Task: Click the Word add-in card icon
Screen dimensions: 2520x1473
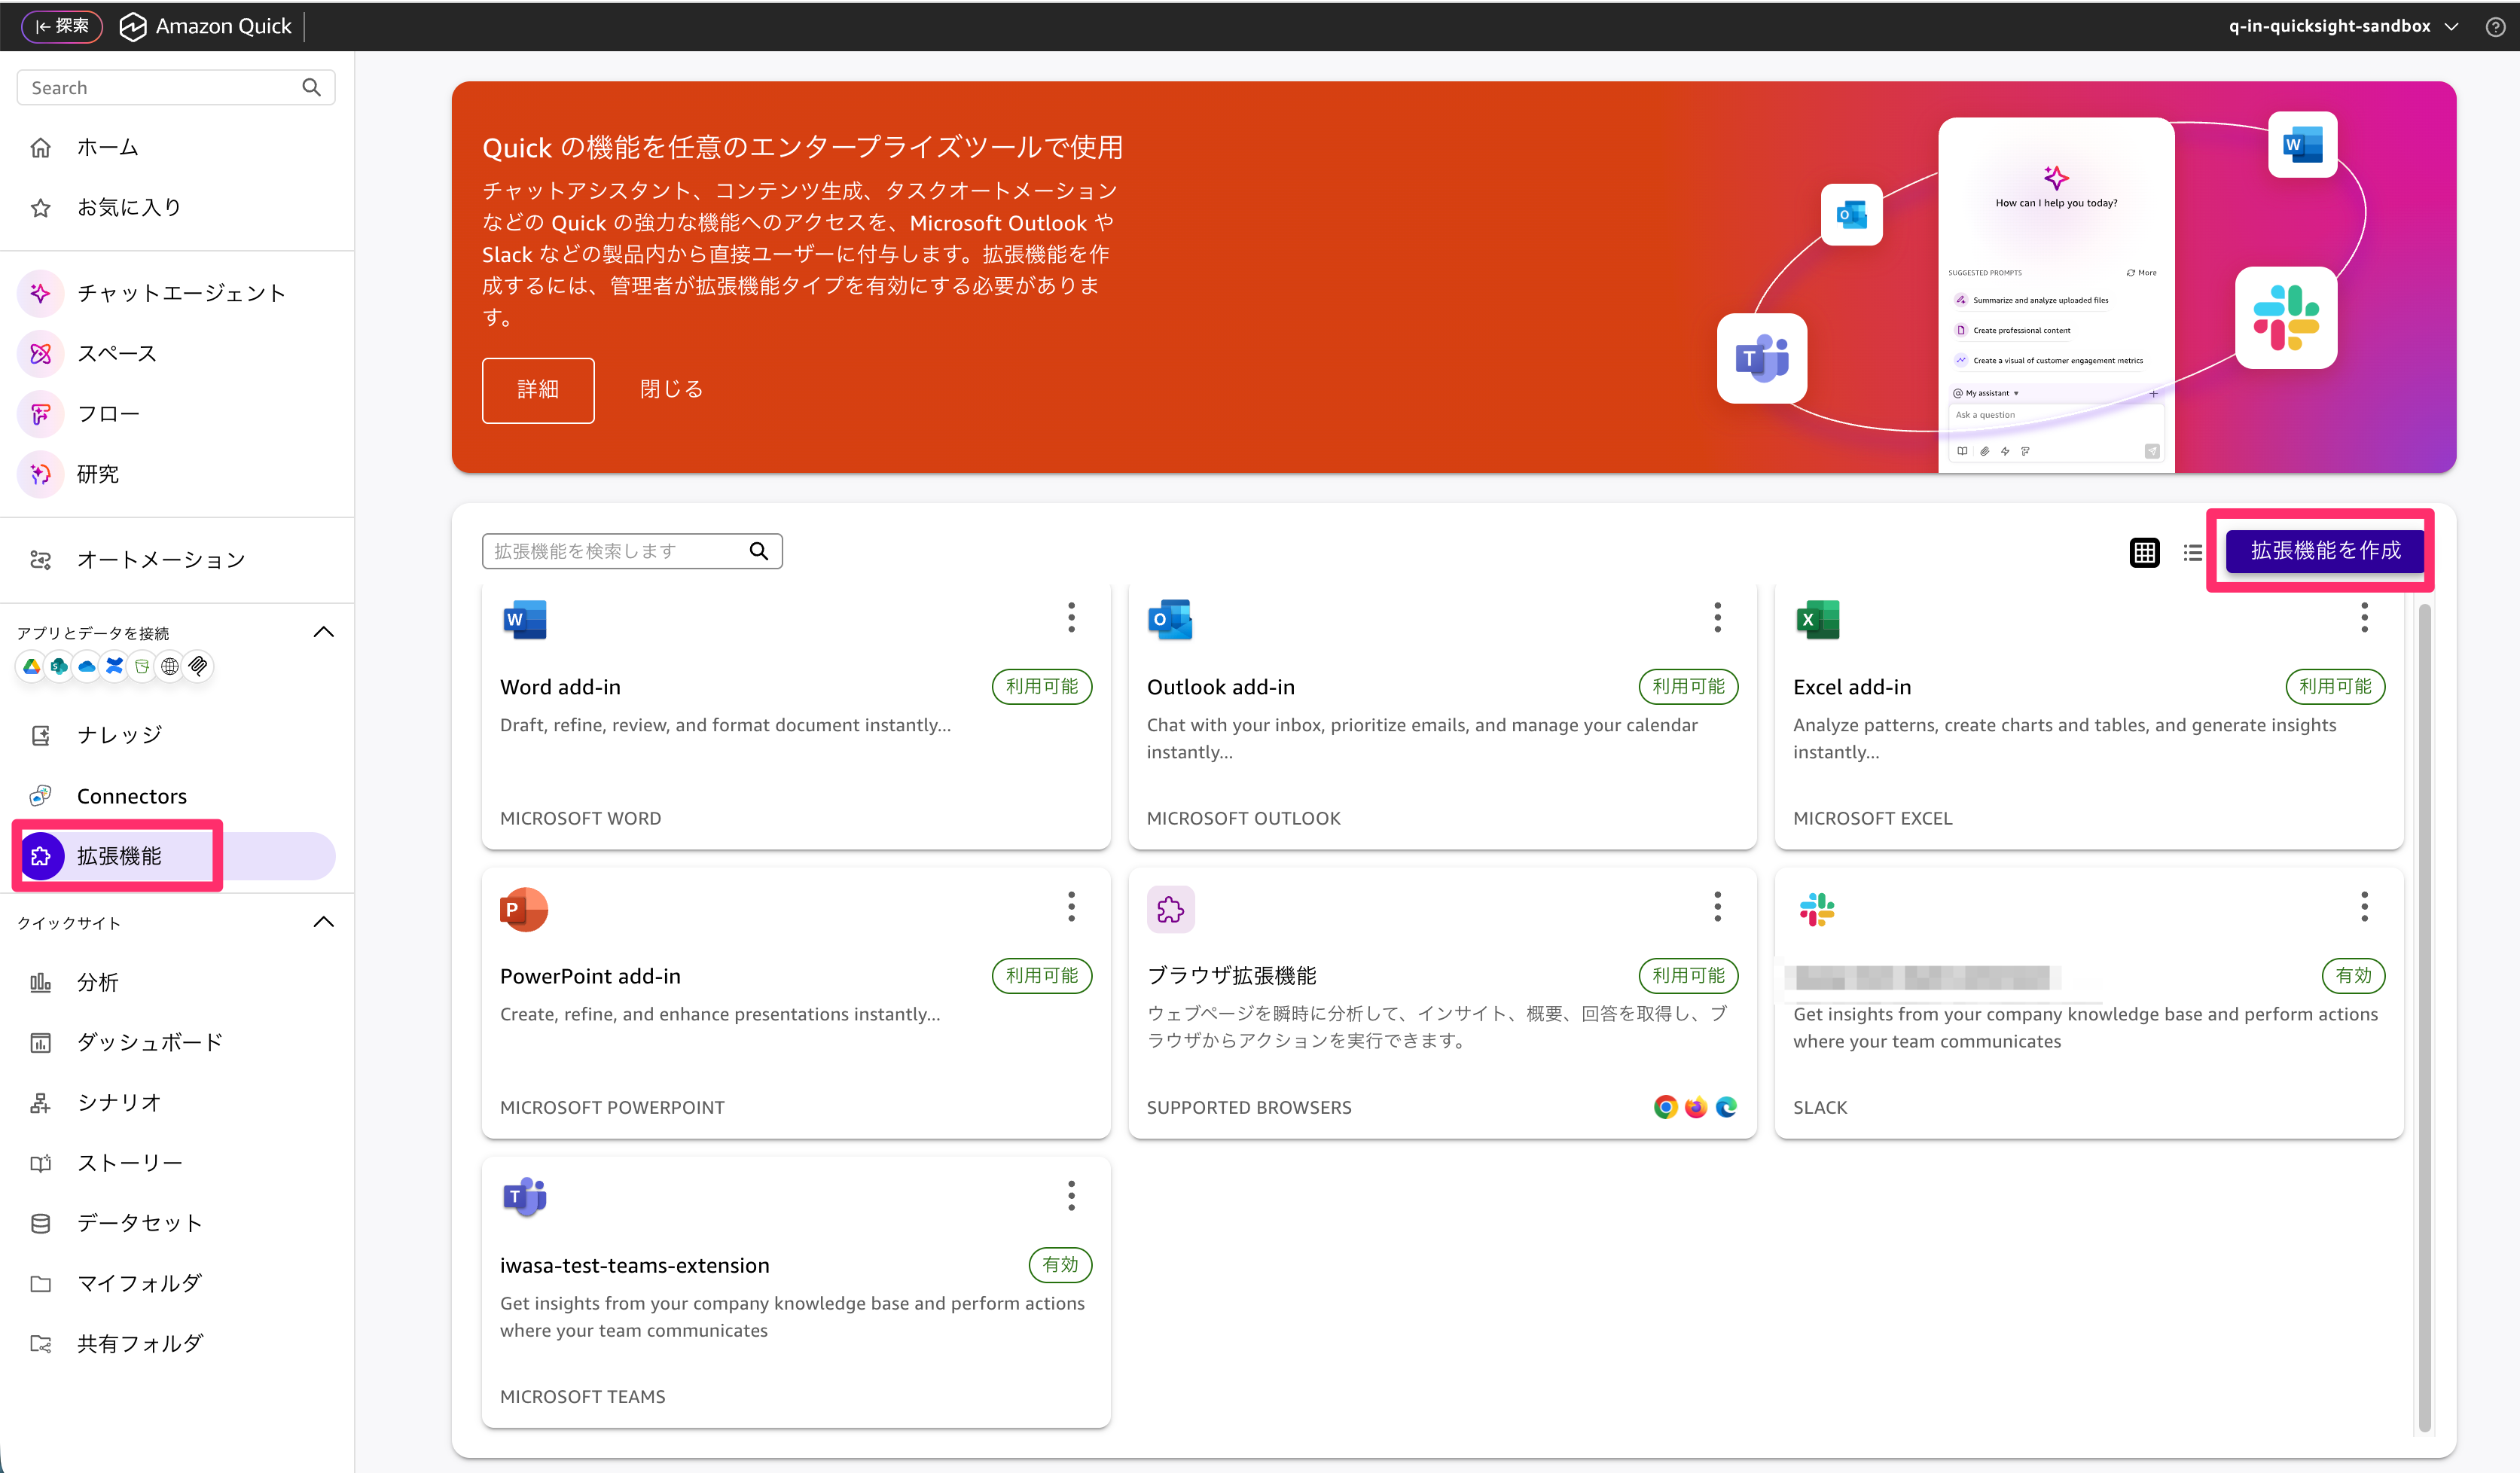Action: pyautogui.click(x=525, y=620)
